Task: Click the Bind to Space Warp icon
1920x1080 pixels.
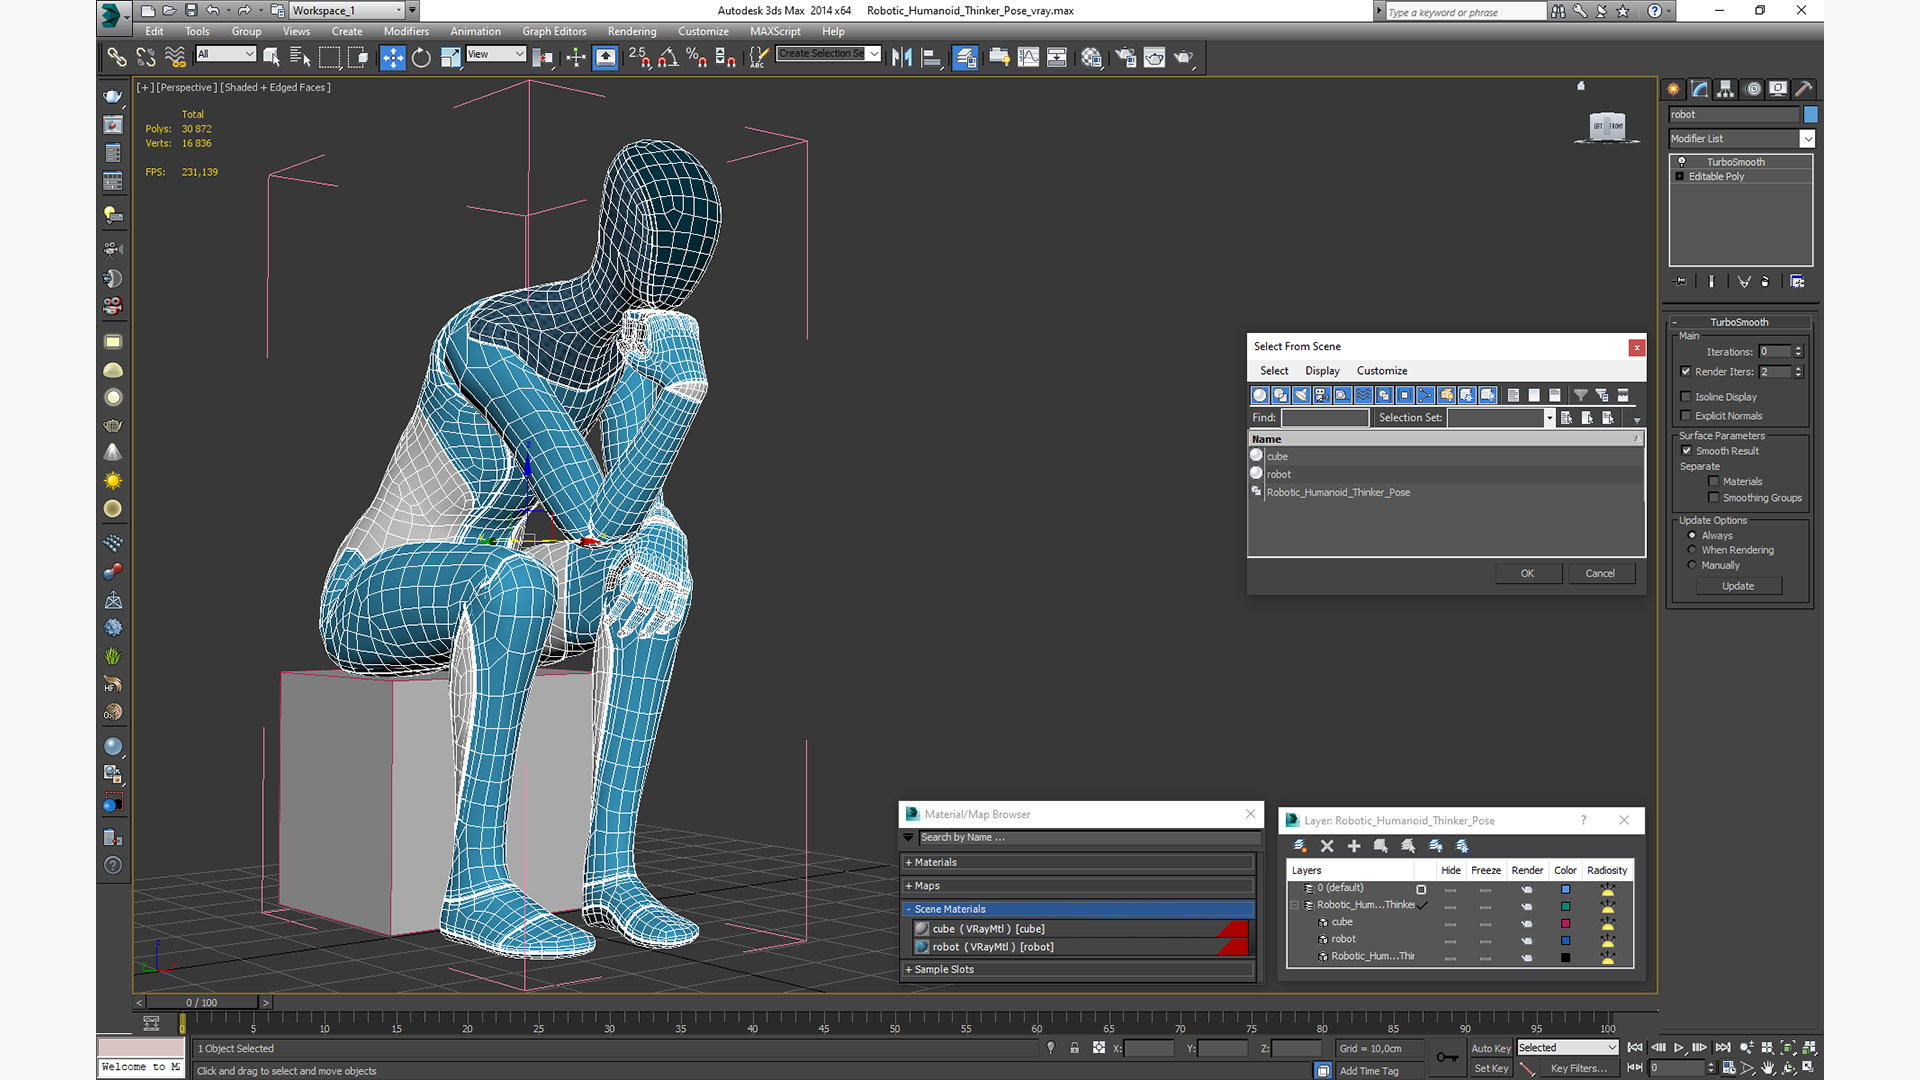Action: [175, 57]
